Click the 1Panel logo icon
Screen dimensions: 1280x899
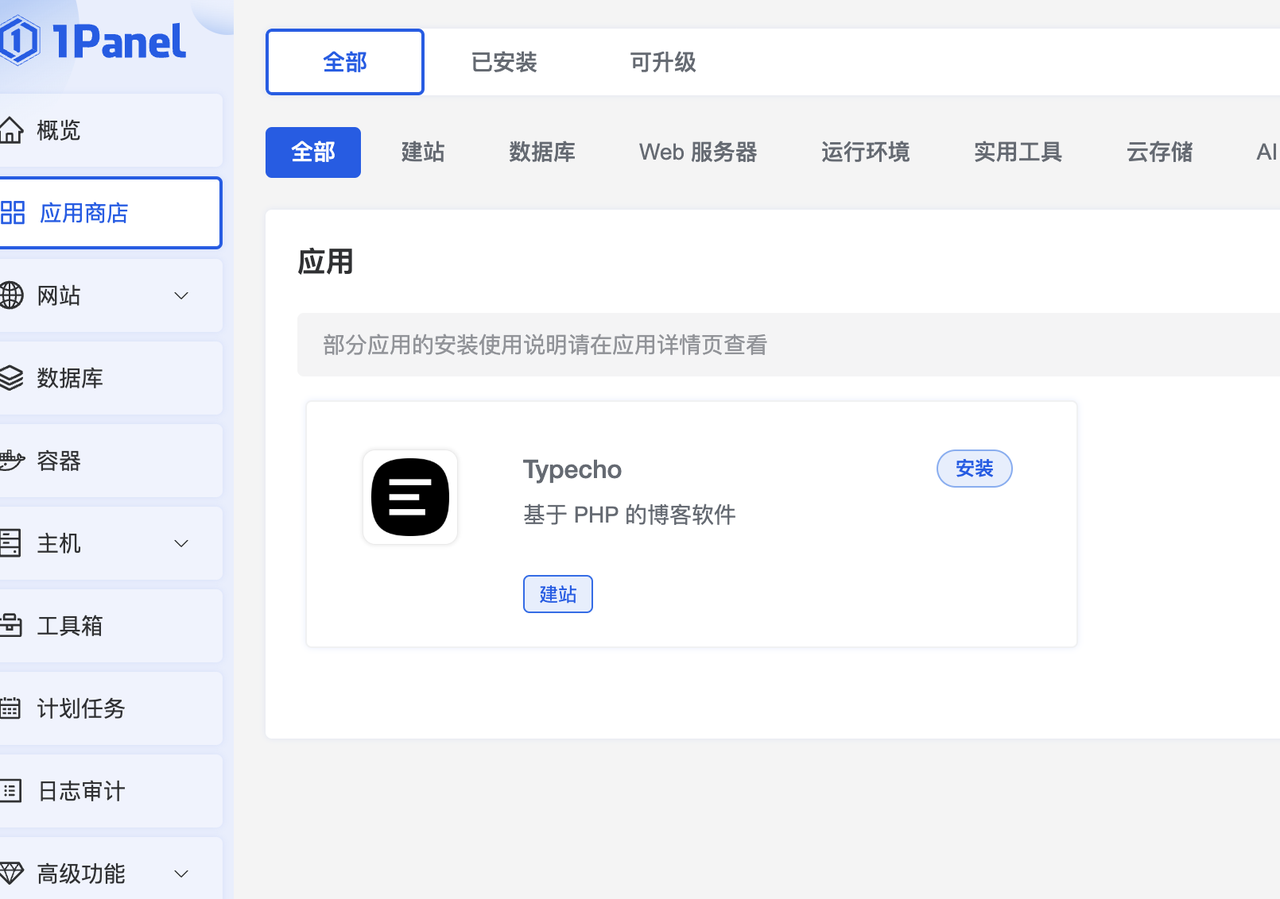19,42
